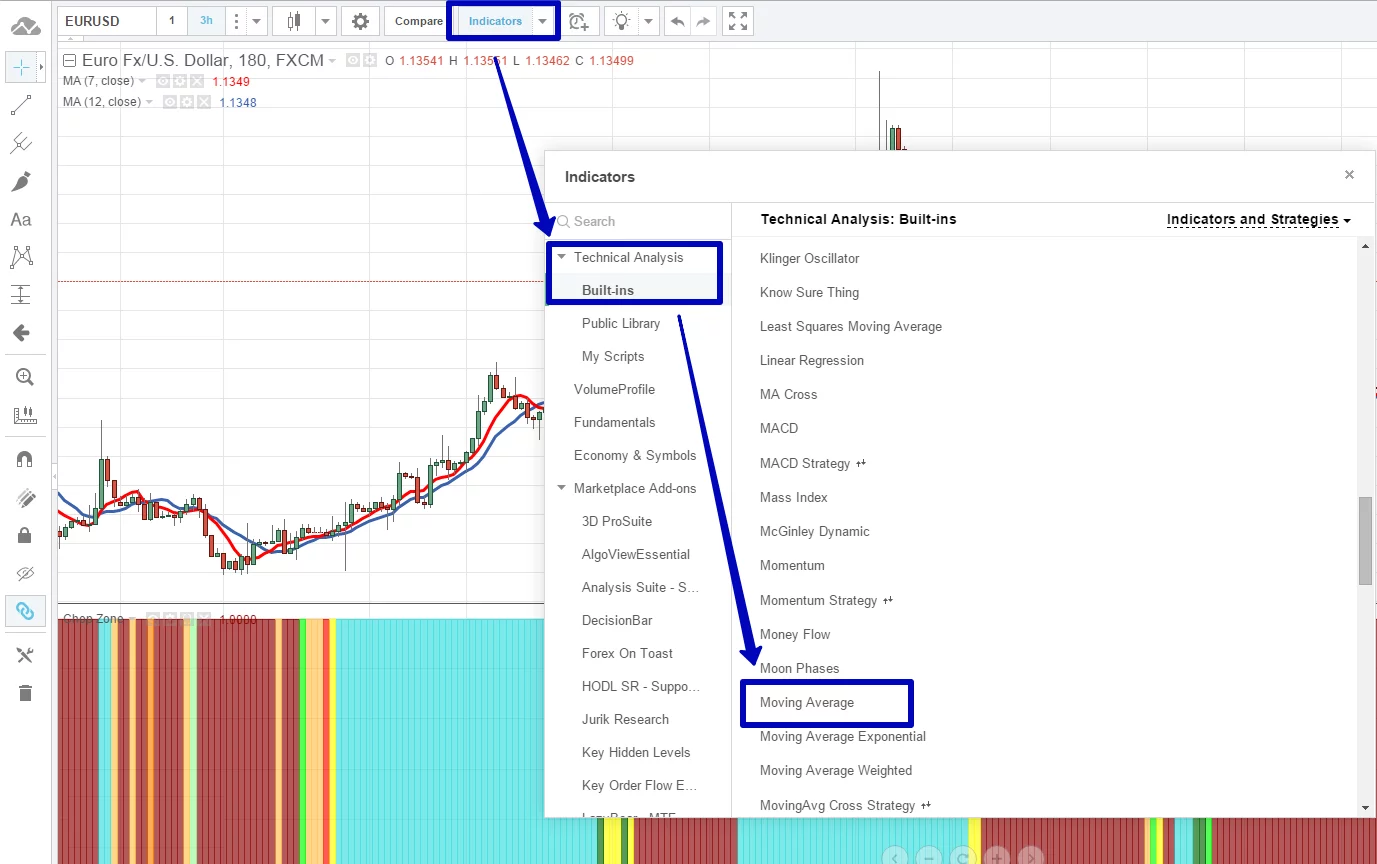Click the EURUSD symbol input field
The height and width of the screenshot is (864, 1377).
pyautogui.click(x=106, y=21)
